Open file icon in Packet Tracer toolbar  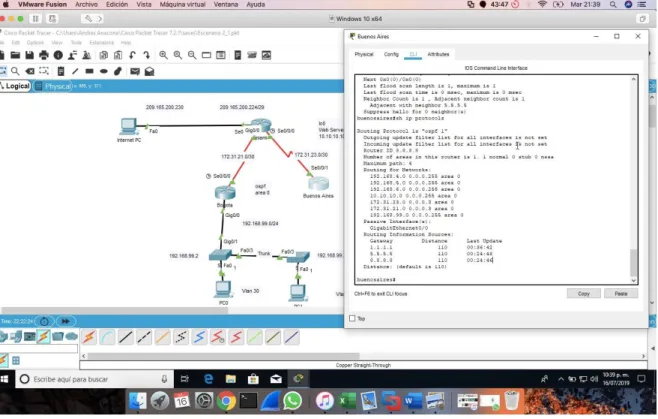tap(16, 55)
